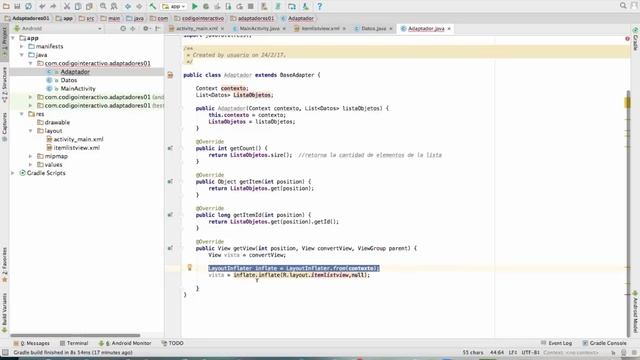Open the Help question mark icon
The width and height of the screenshot is (640, 360).
(x=320, y=6)
